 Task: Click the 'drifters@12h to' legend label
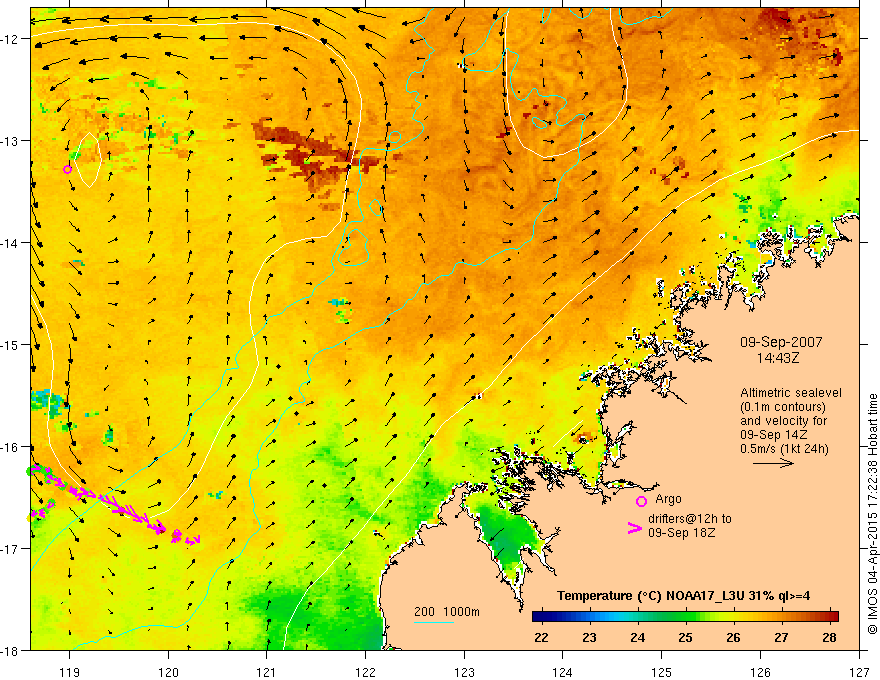[x=690, y=519]
